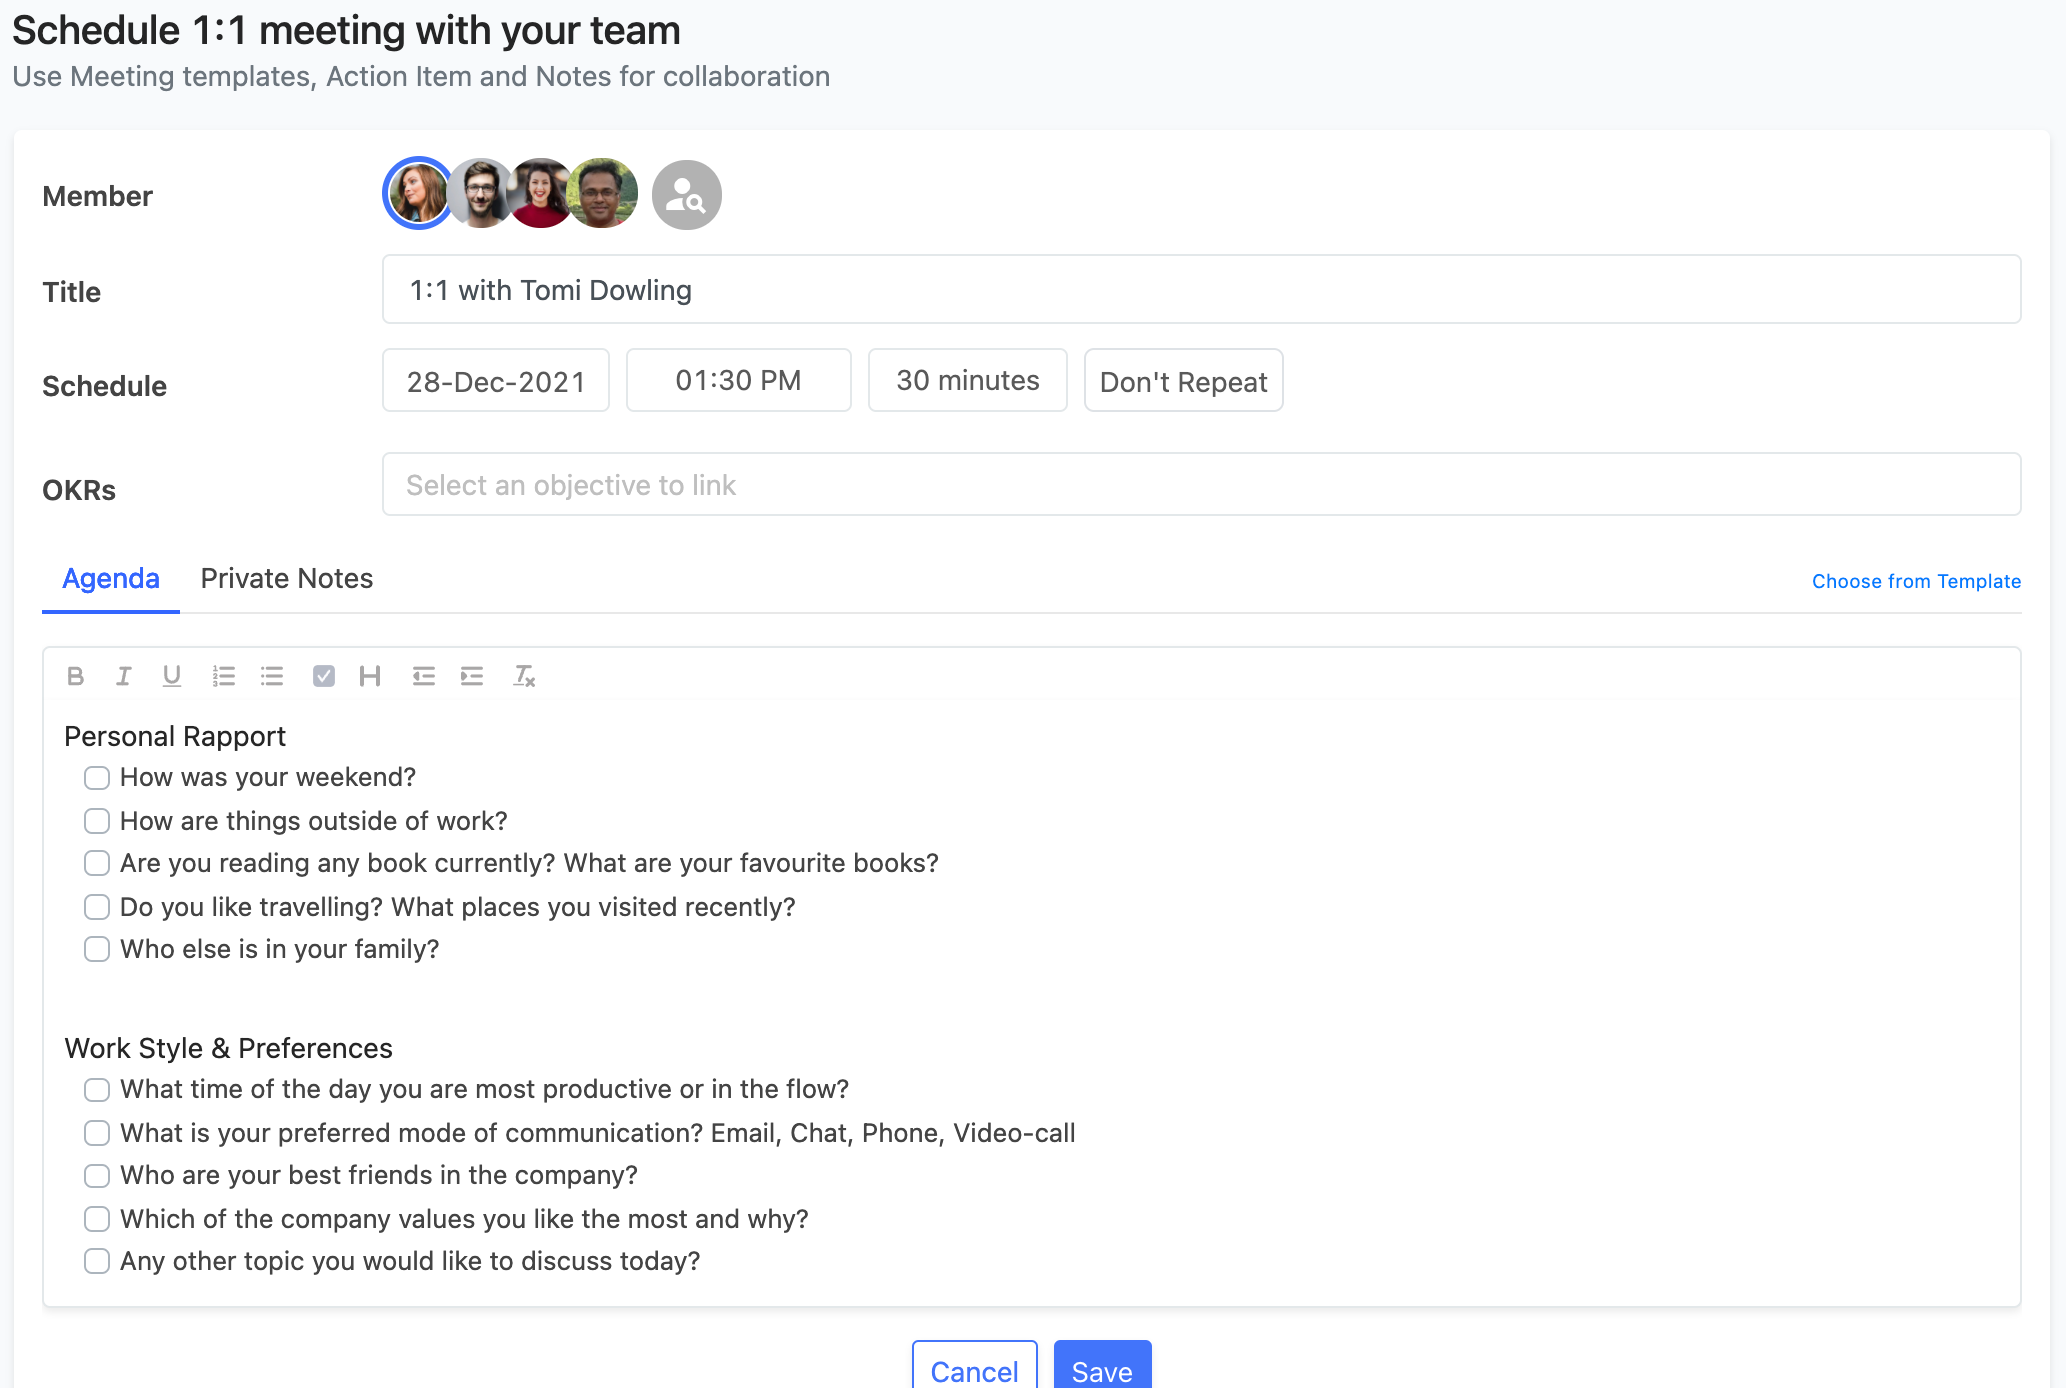Check 'preferred mode of communication' item
The height and width of the screenshot is (1388, 2066).
[x=97, y=1133]
